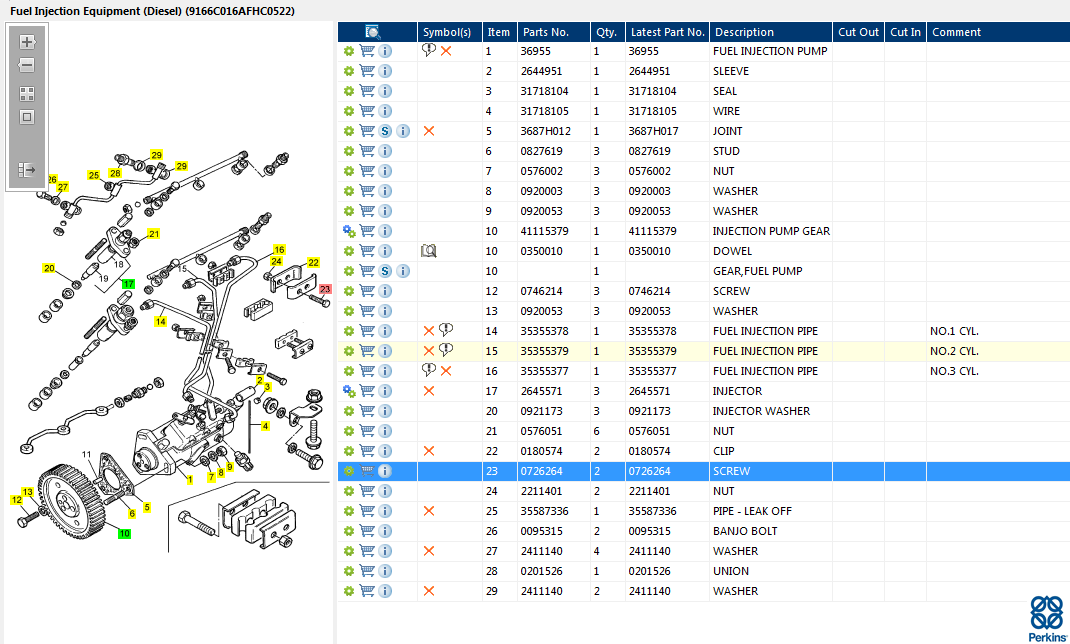Click S icon for GEAR,FUEL PUMP row
Image resolution: width=1070 pixels, height=644 pixels.
[385, 271]
